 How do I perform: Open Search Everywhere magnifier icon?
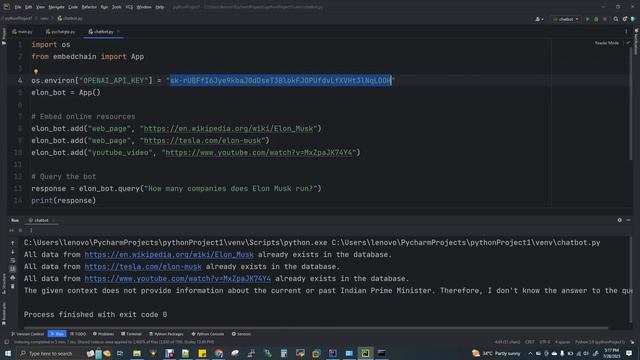[x=616, y=19]
